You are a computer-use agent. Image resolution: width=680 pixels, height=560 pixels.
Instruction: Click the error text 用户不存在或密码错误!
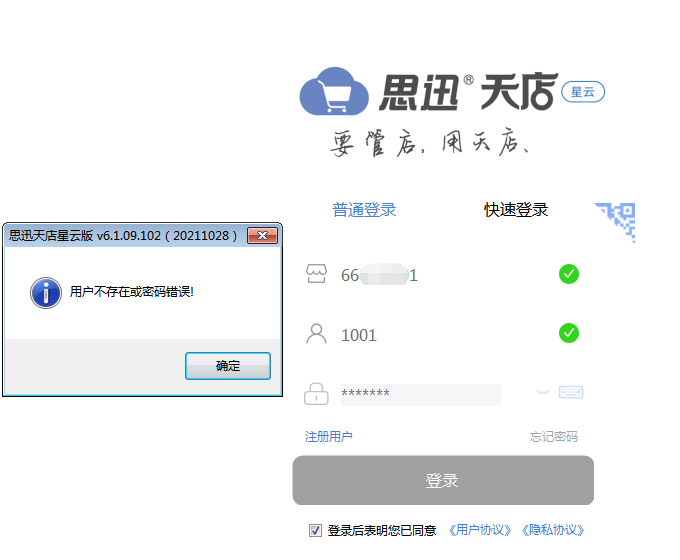tap(131, 292)
